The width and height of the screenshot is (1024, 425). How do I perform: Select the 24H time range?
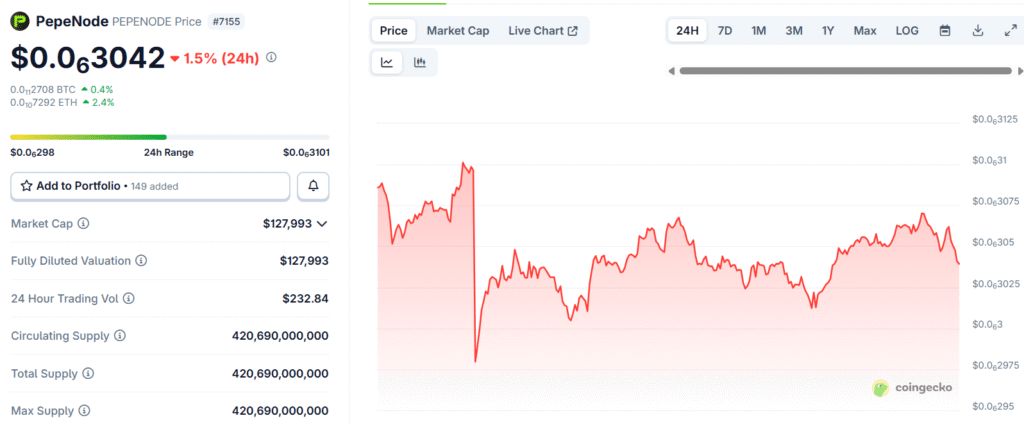687,31
